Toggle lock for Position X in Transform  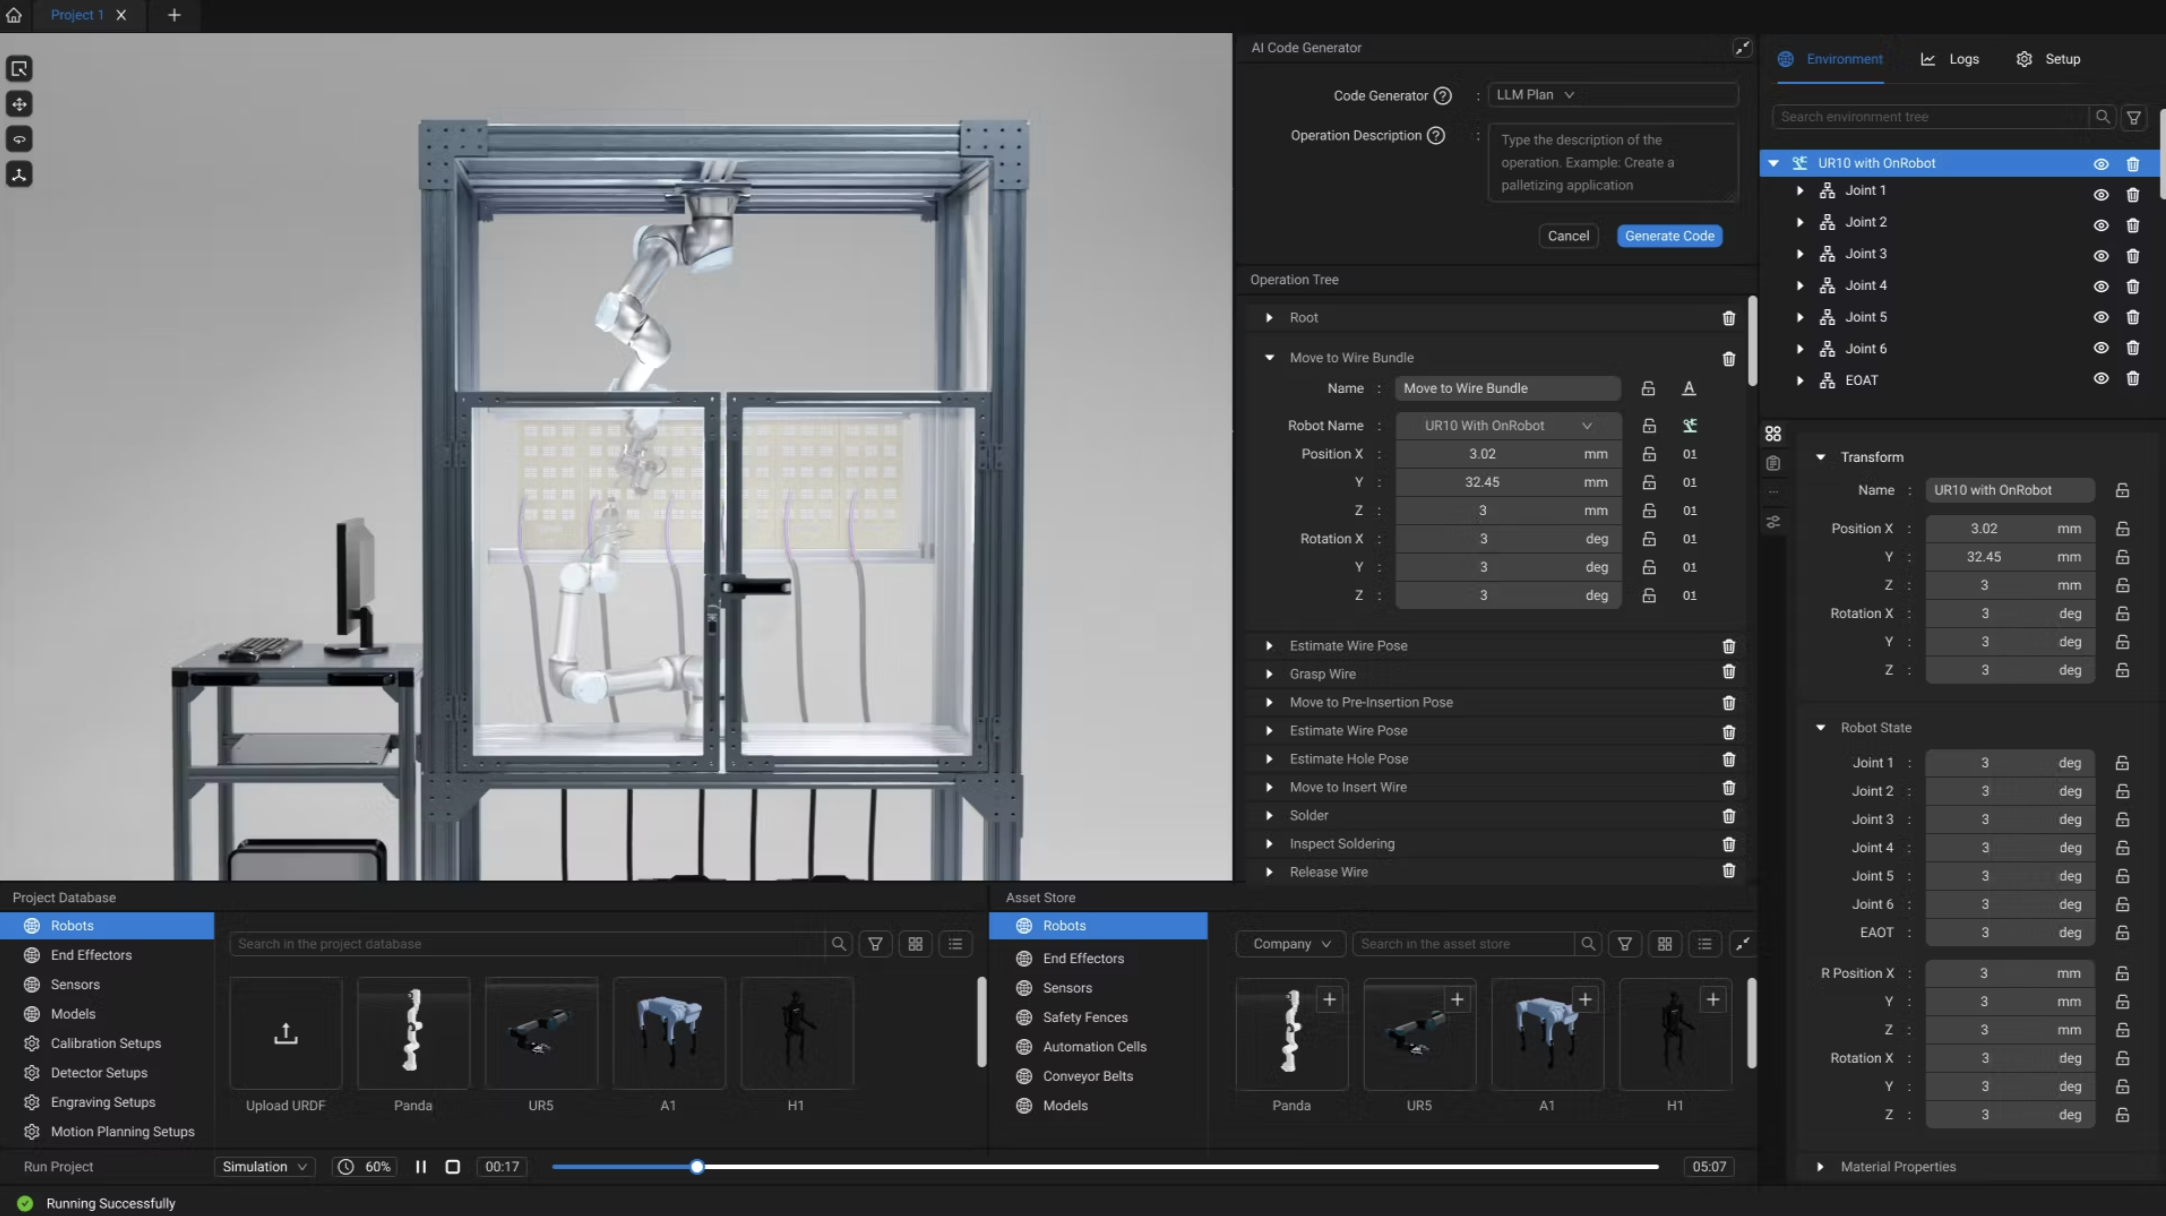(x=2122, y=529)
